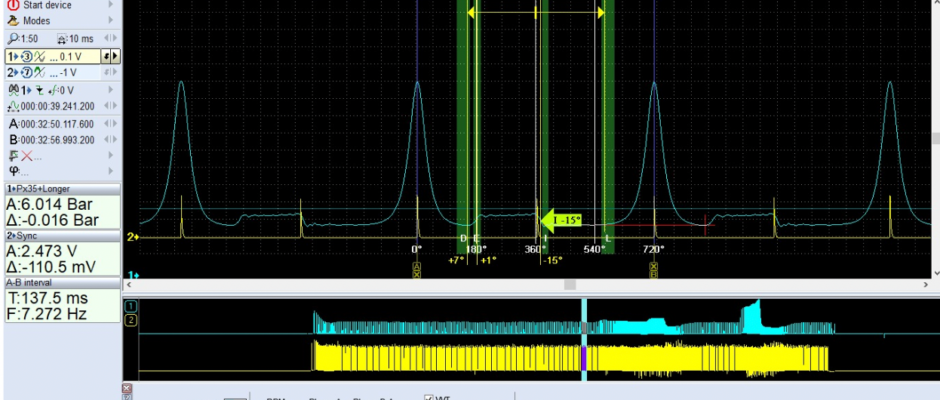The image size is (940, 400).
Task: Click cursor A time value 000:32:50.117.600
Action: (58, 123)
